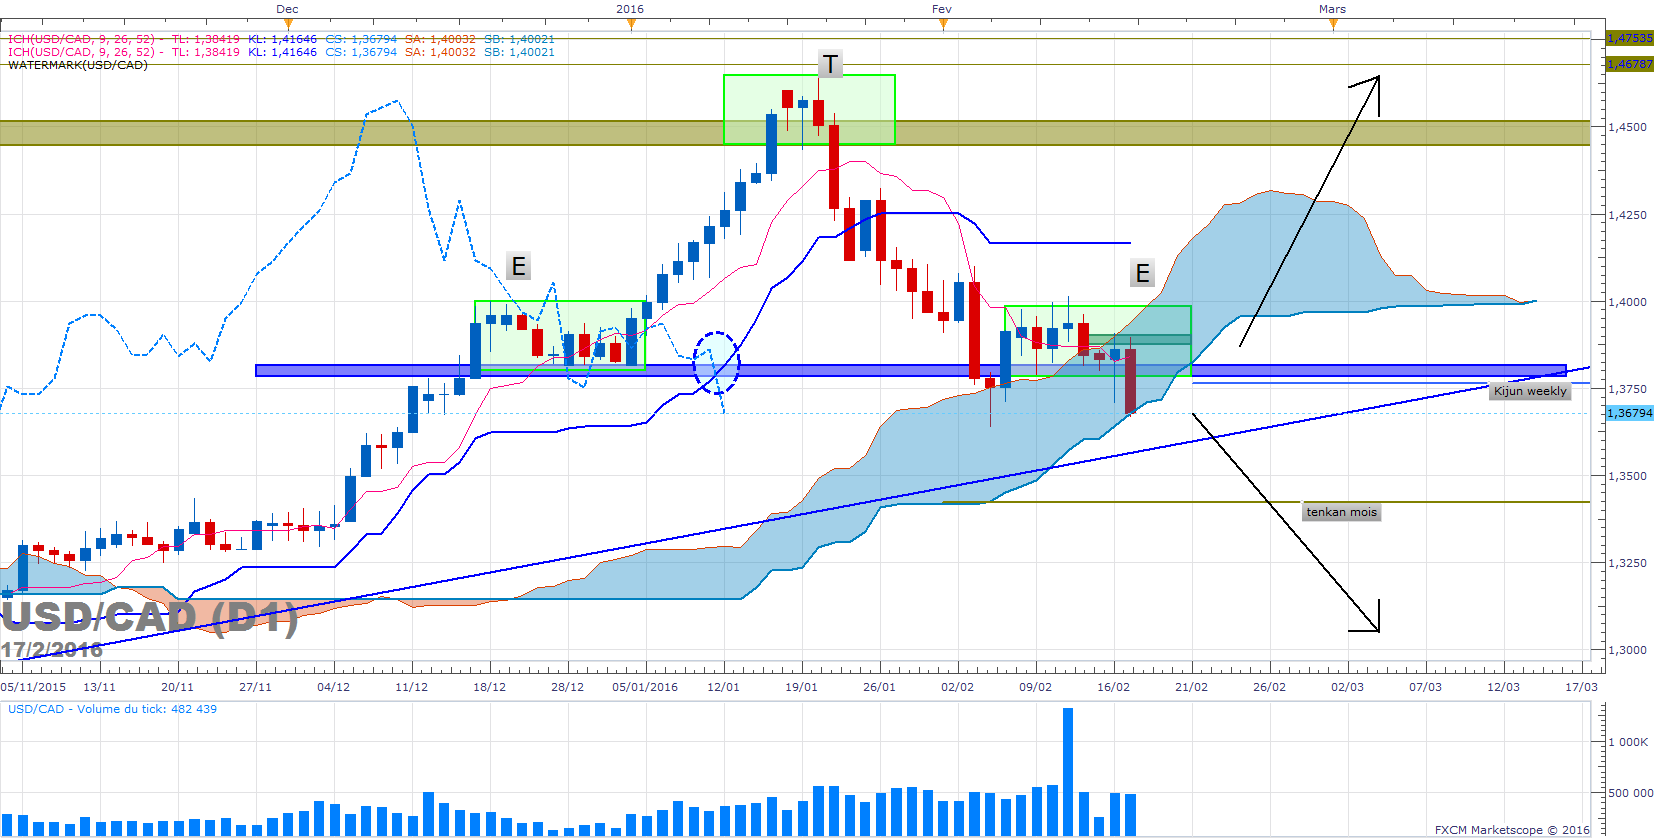Click the 500 000 volume axis label
Screen dimensions: 1663x838
1630,793
